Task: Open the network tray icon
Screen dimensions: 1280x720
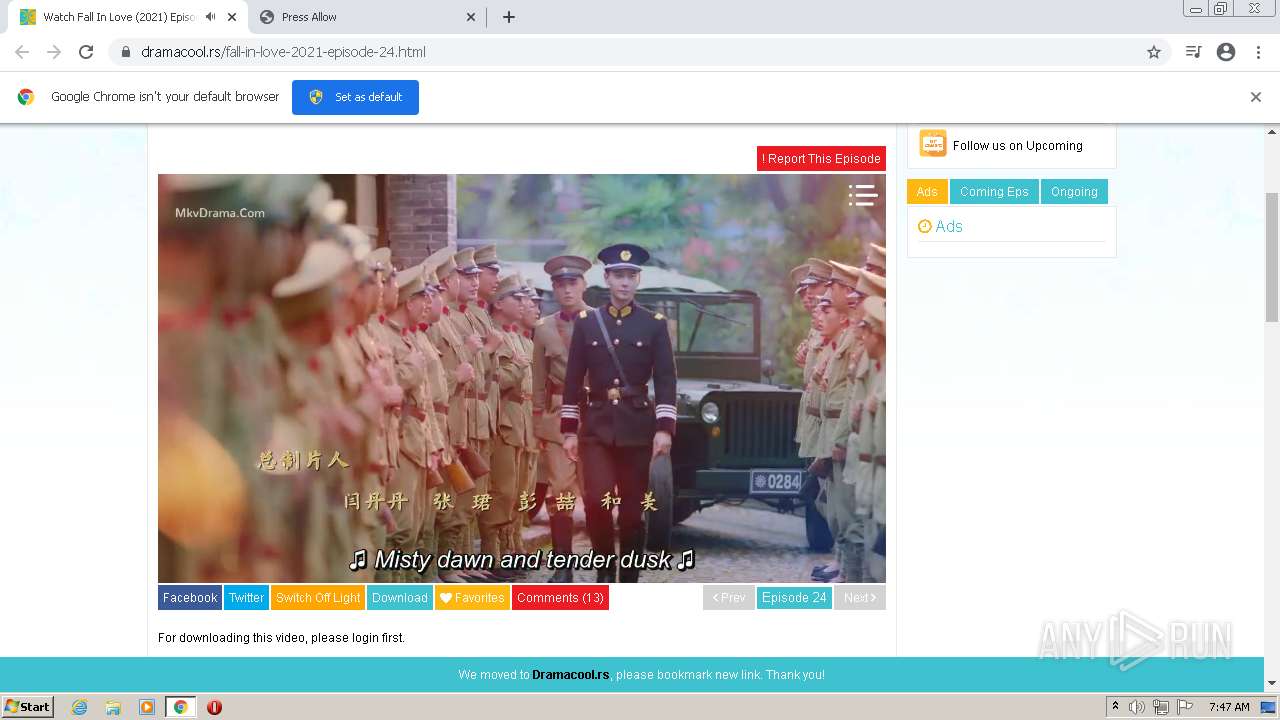Action: (x=1161, y=707)
